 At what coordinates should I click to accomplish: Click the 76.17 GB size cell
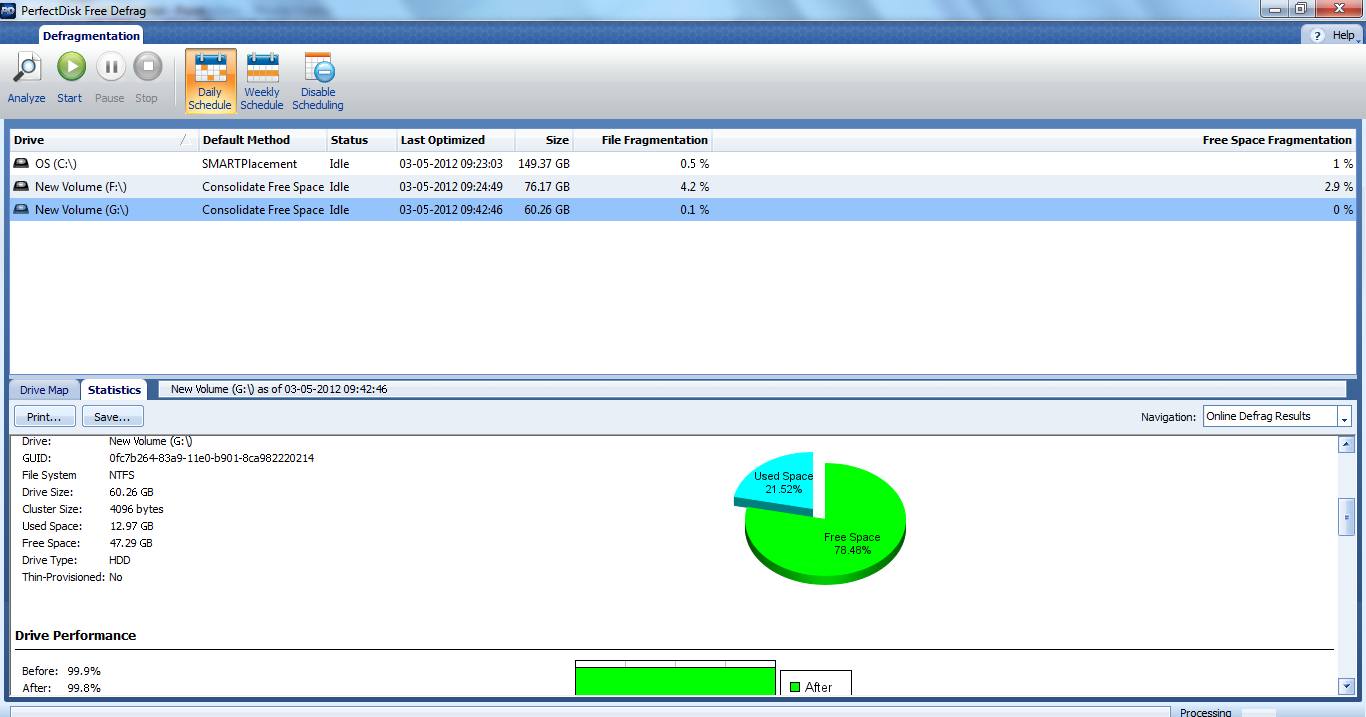click(547, 187)
